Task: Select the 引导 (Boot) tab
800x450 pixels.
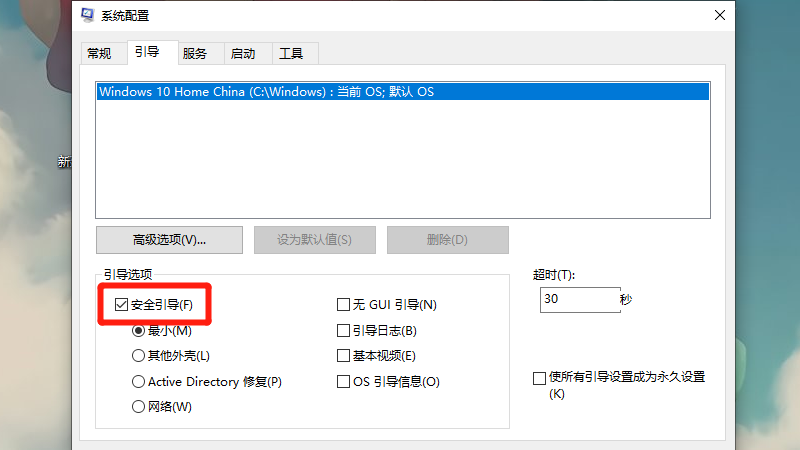Action: (146, 53)
